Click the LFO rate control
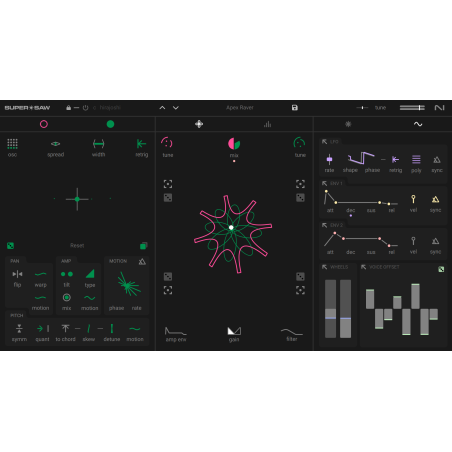Screen dimensions: 452x452 (329, 159)
